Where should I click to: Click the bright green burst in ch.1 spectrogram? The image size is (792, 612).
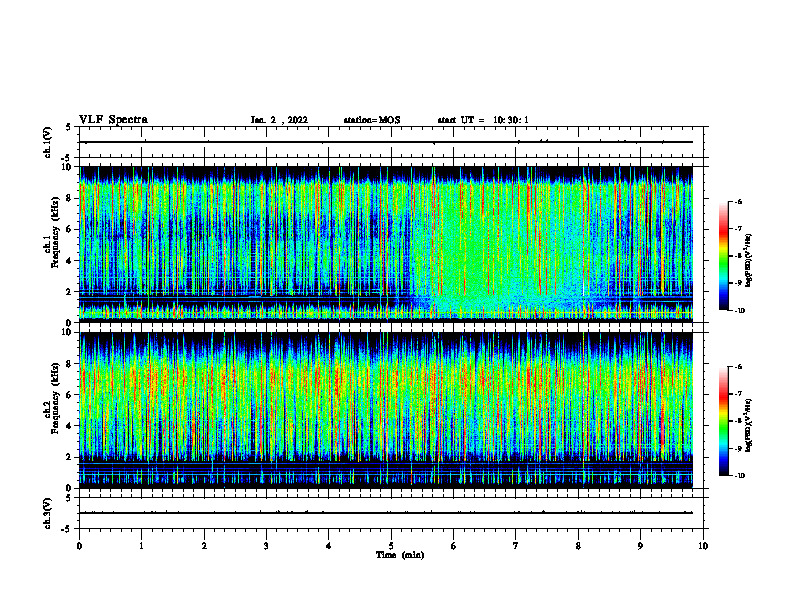pos(472,247)
